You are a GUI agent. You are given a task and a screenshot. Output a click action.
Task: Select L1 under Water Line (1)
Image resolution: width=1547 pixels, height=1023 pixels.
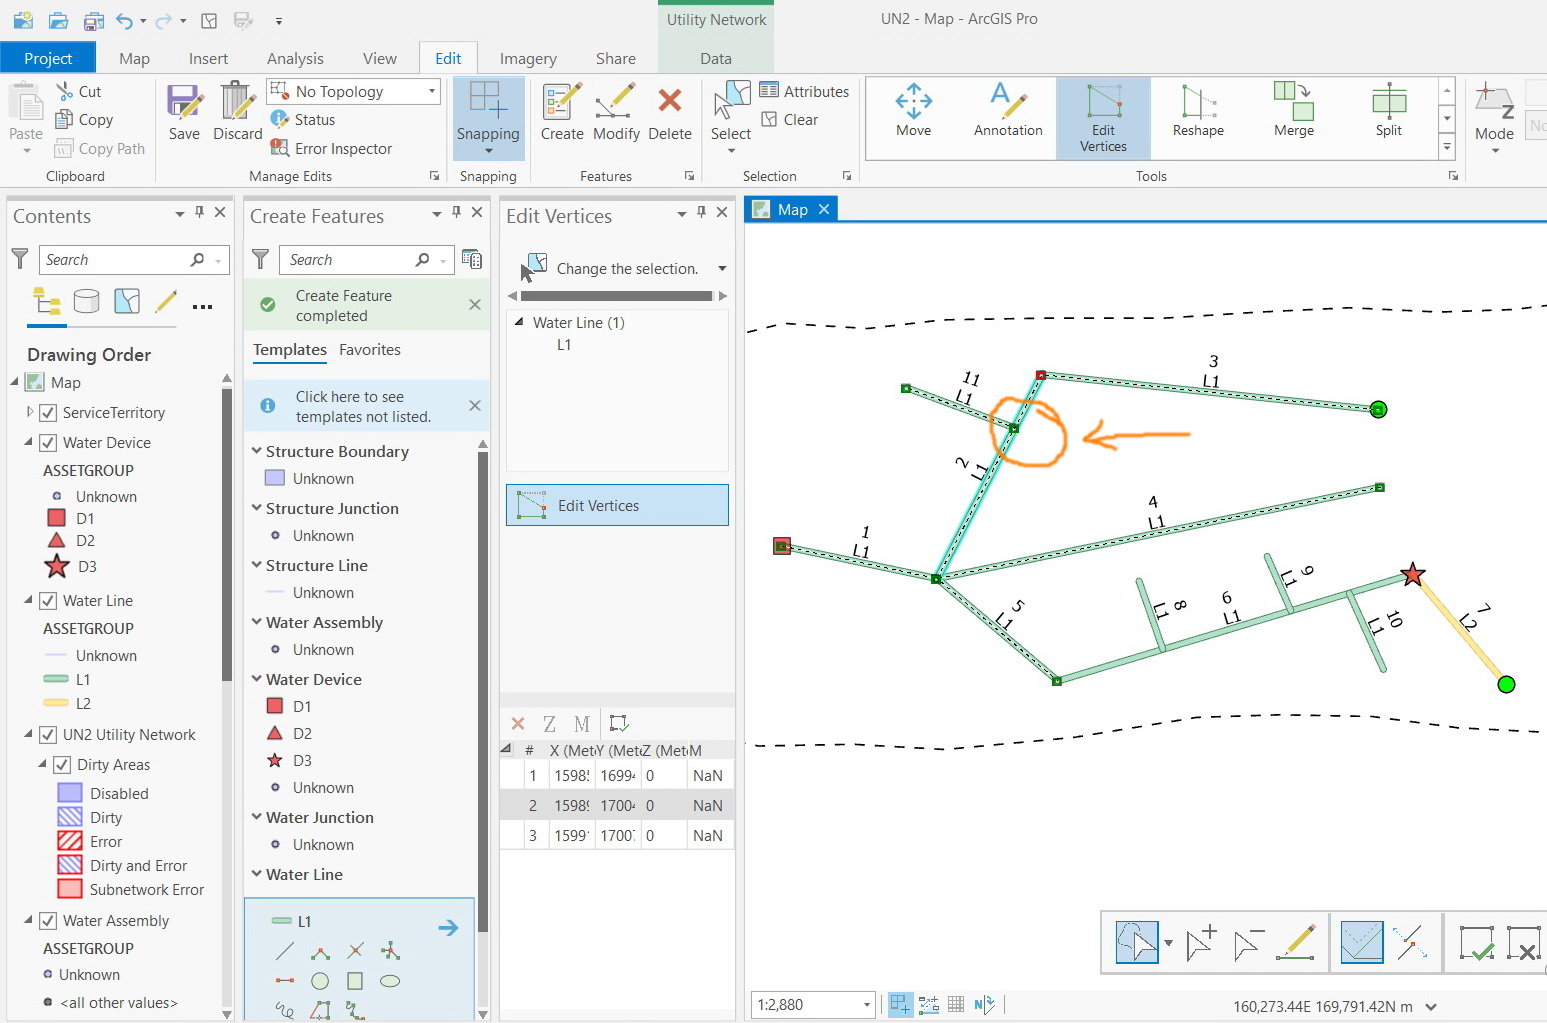564,344
